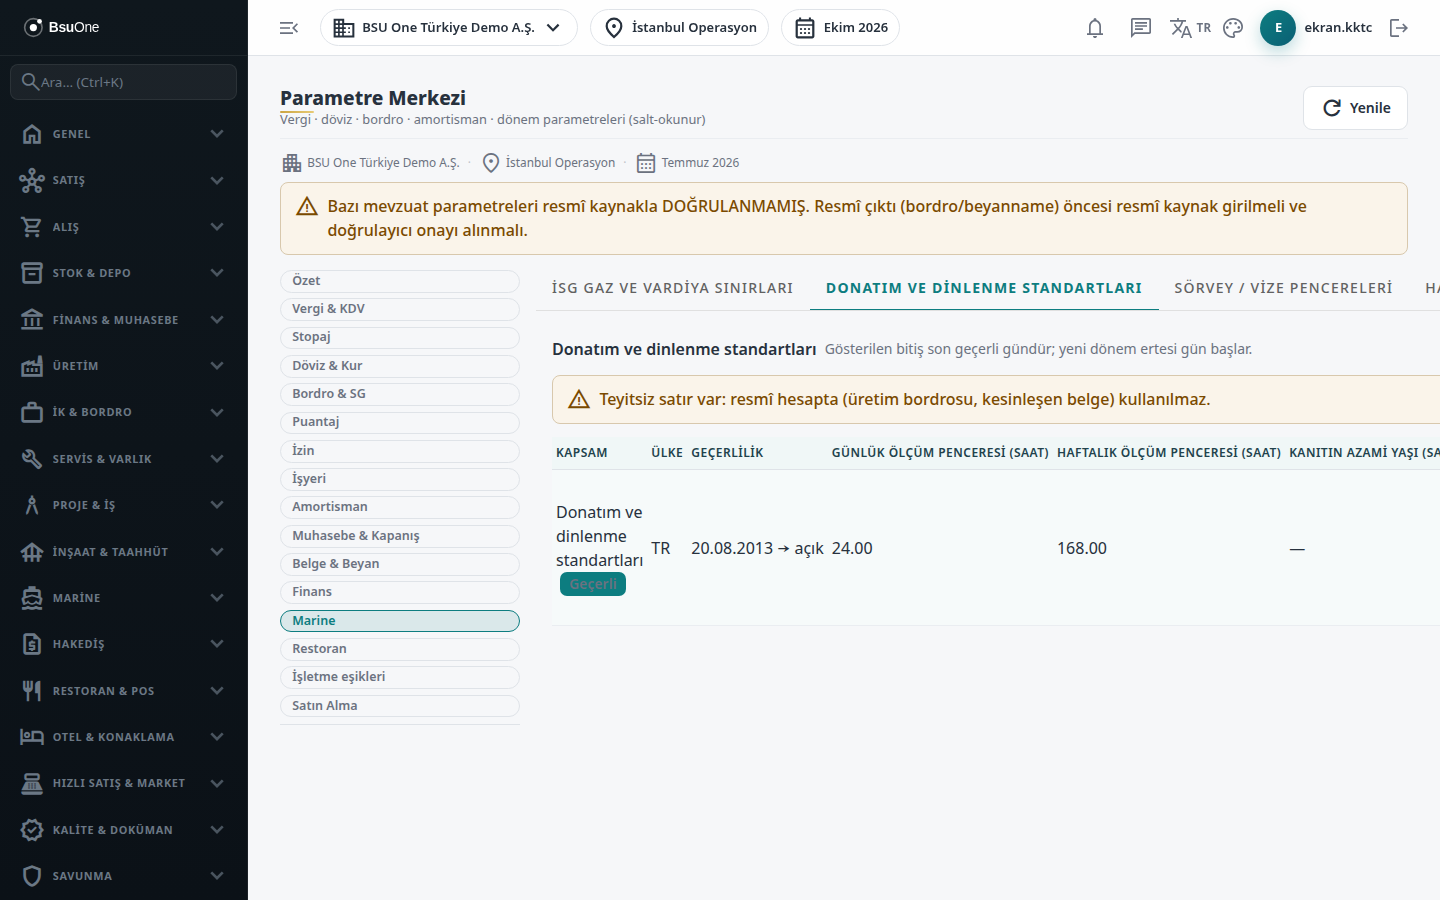Expand the Proje & İş chevron
Screen dimensions: 1440x900
(x=217, y=505)
